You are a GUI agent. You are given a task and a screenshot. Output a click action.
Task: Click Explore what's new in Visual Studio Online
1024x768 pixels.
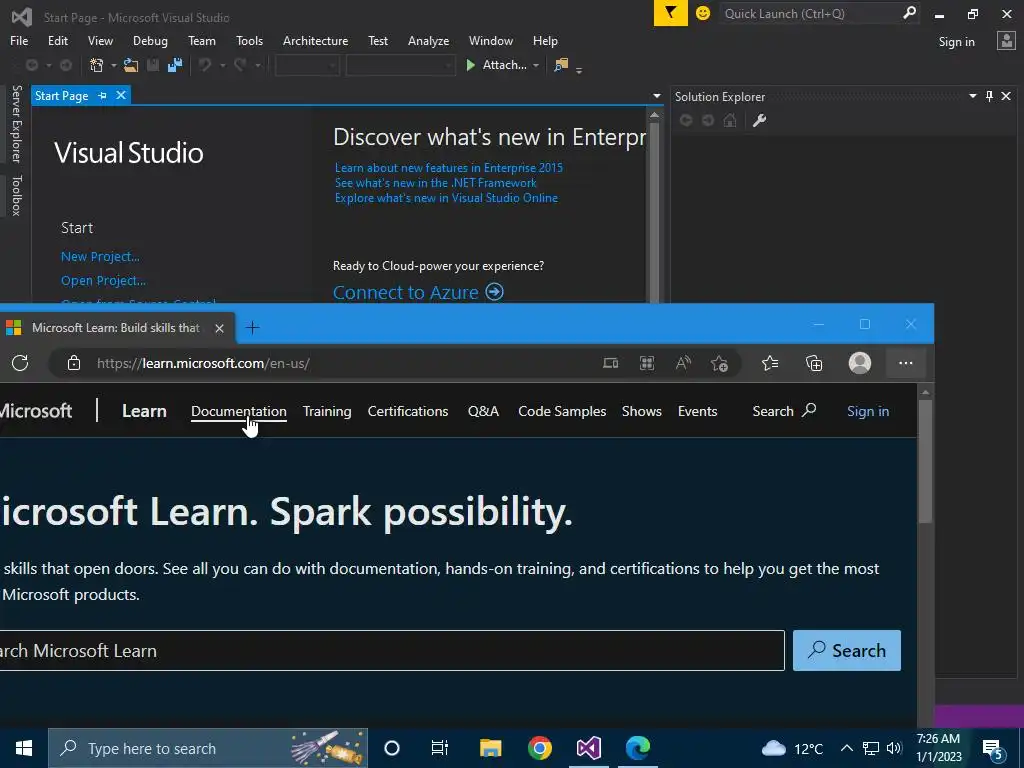(446, 198)
